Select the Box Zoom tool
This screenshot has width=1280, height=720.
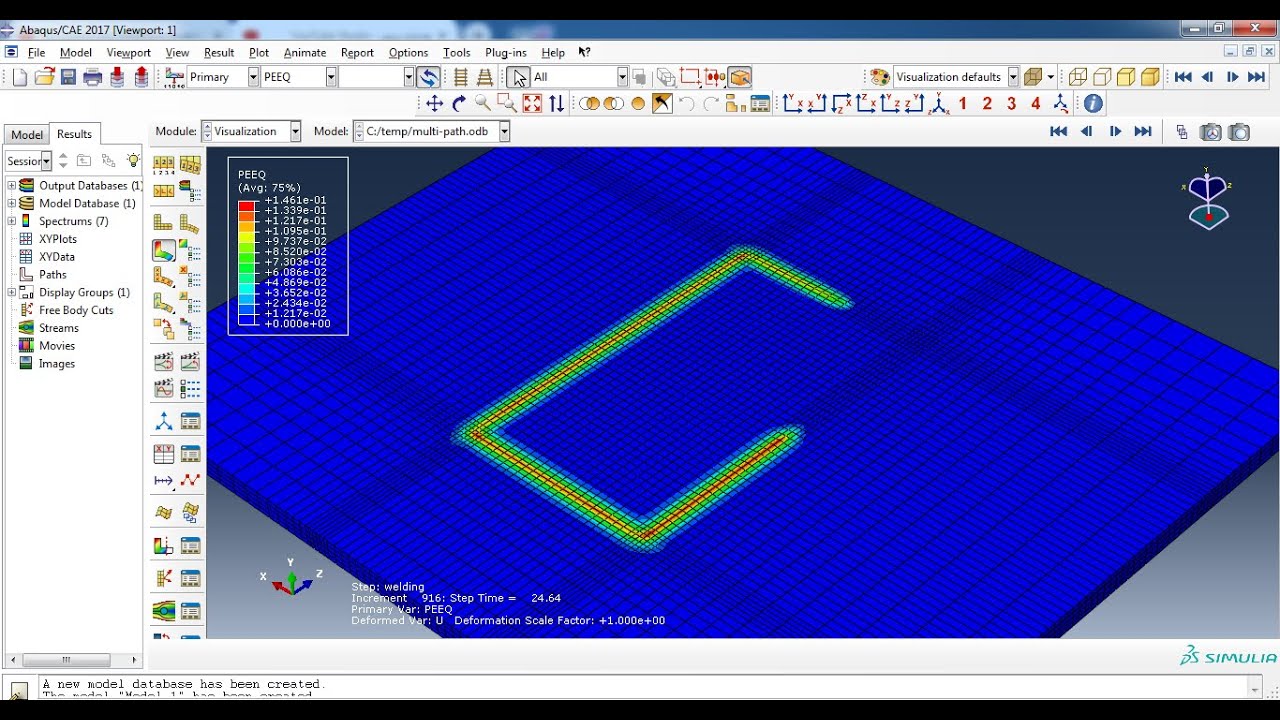507,103
